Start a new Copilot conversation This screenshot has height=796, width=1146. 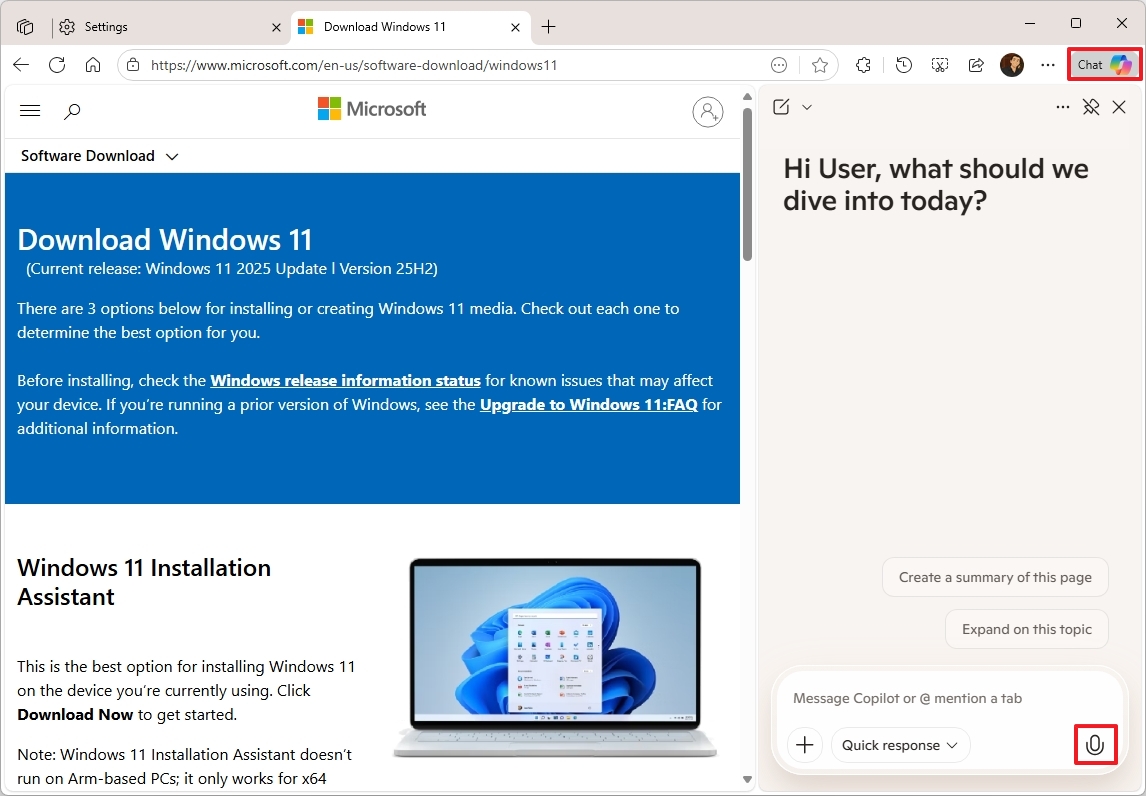click(x=781, y=106)
